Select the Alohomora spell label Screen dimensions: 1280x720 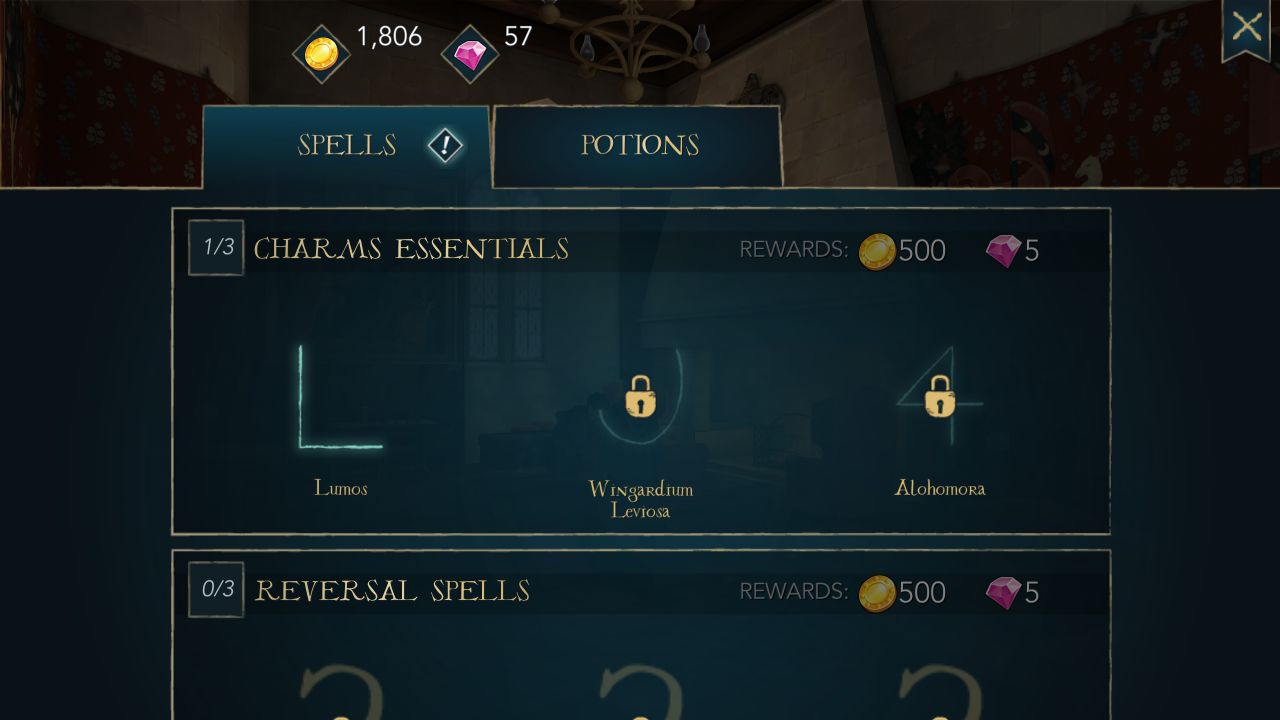click(x=940, y=488)
